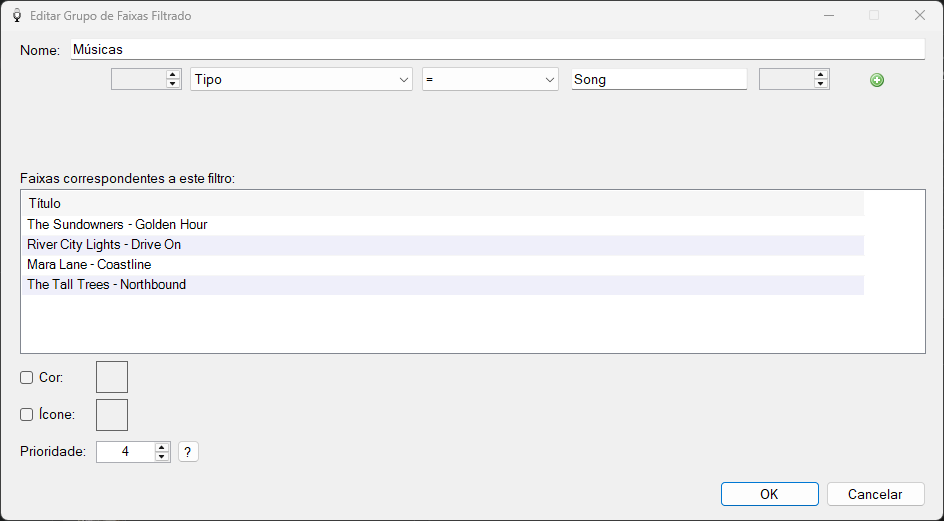
Task: Open the priority help question mark button
Action: point(188,452)
